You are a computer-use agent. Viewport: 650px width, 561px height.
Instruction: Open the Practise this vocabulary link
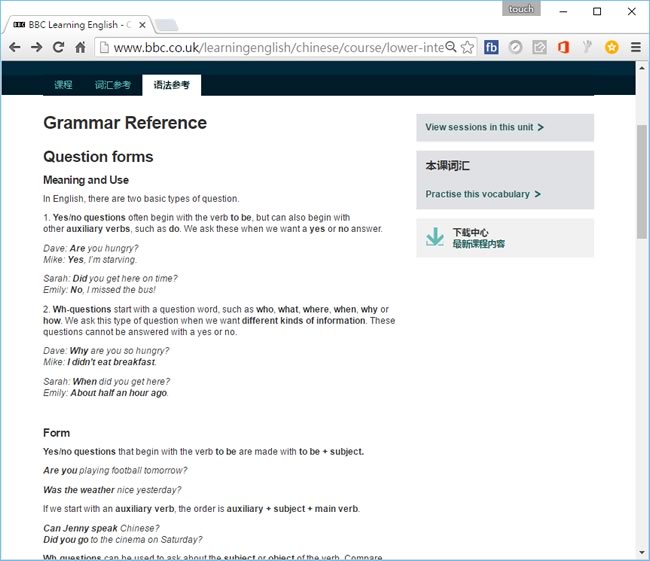coord(483,194)
